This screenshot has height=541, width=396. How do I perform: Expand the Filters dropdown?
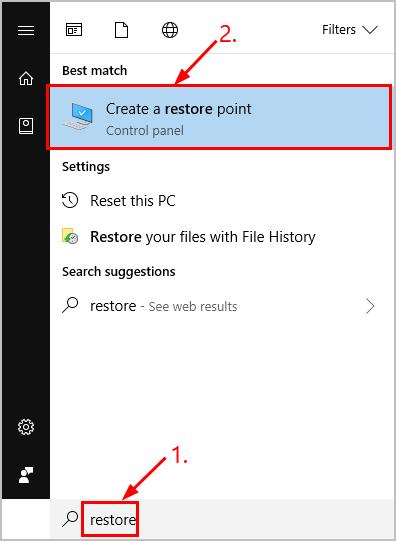[x=350, y=30]
